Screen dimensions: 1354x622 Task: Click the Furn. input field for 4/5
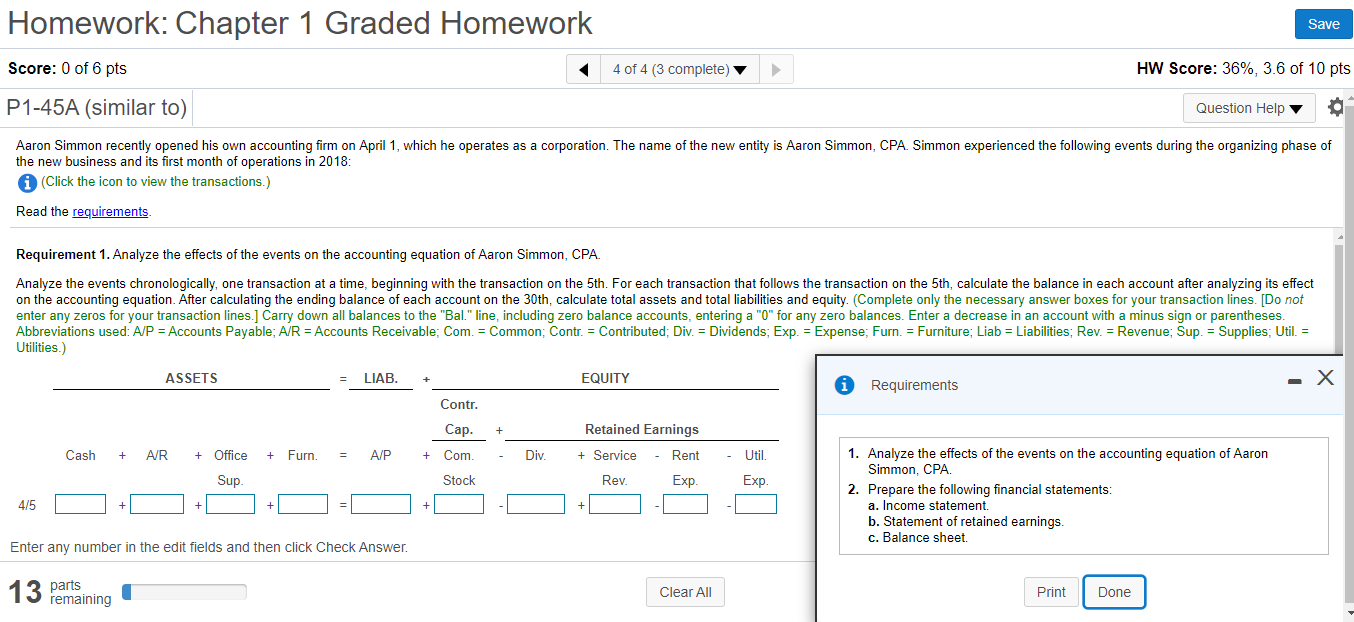[x=303, y=505]
